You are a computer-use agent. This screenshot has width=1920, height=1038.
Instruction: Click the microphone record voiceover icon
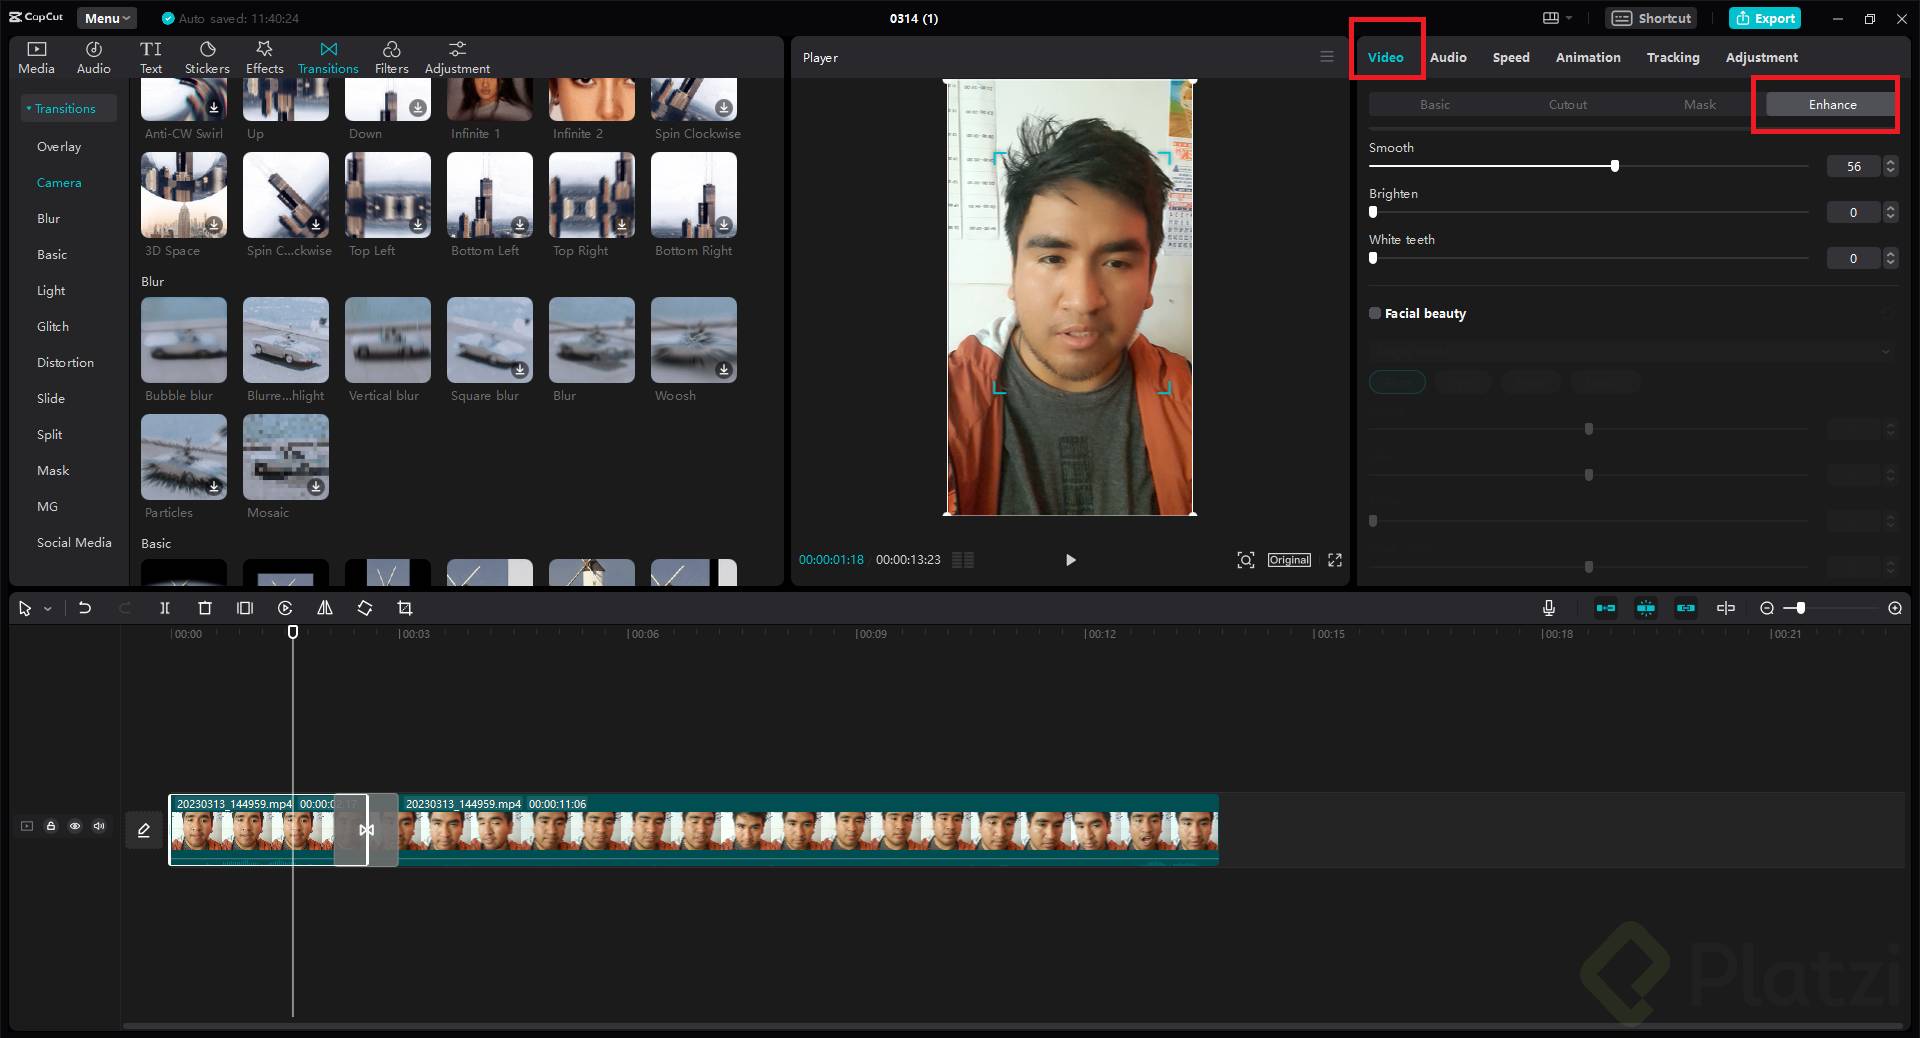coord(1548,608)
